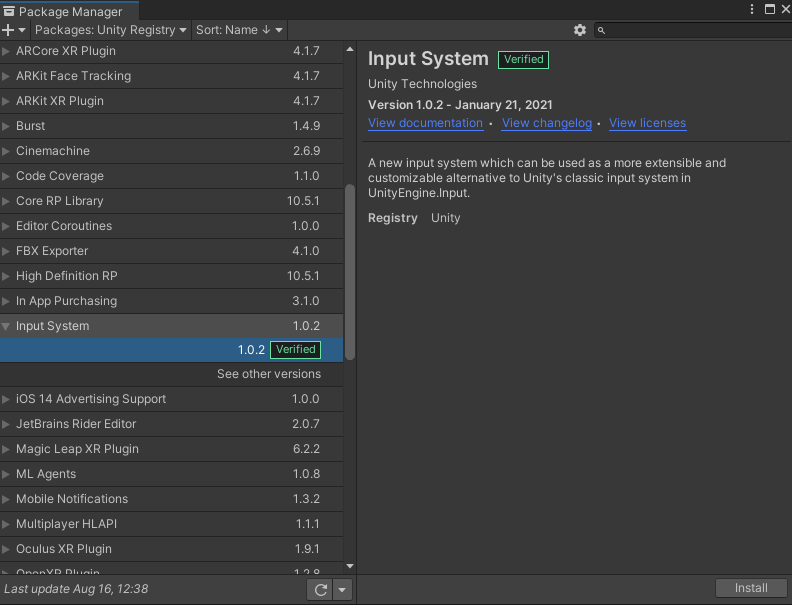Refresh the package list
The width and height of the screenshot is (792, 605).
pos(320,589)
